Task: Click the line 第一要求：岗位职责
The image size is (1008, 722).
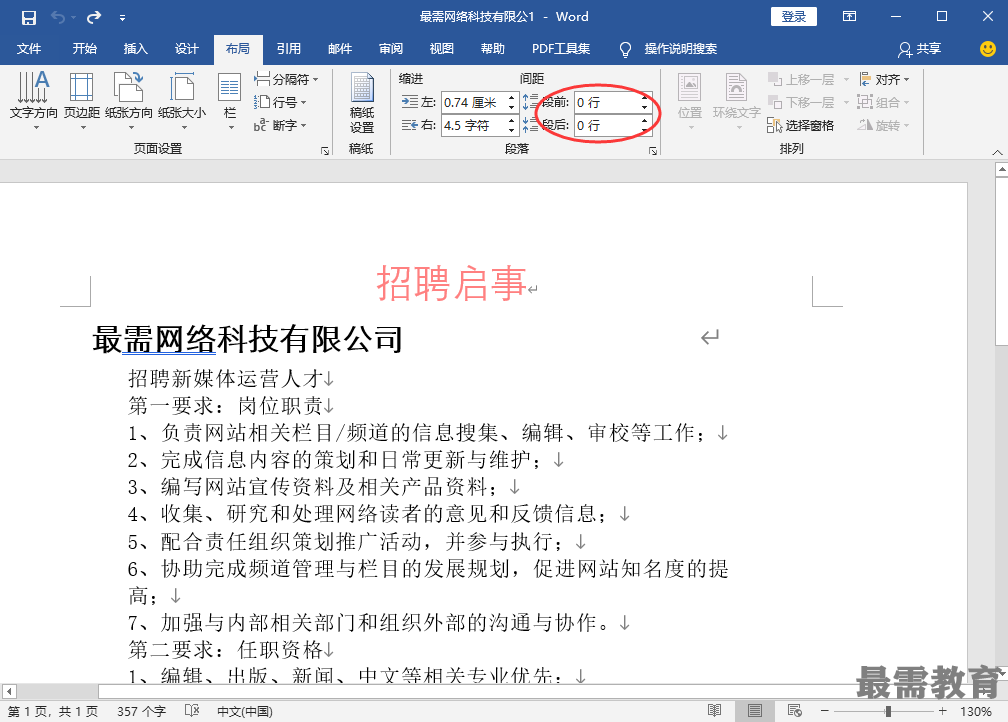Action: [226, 406]
